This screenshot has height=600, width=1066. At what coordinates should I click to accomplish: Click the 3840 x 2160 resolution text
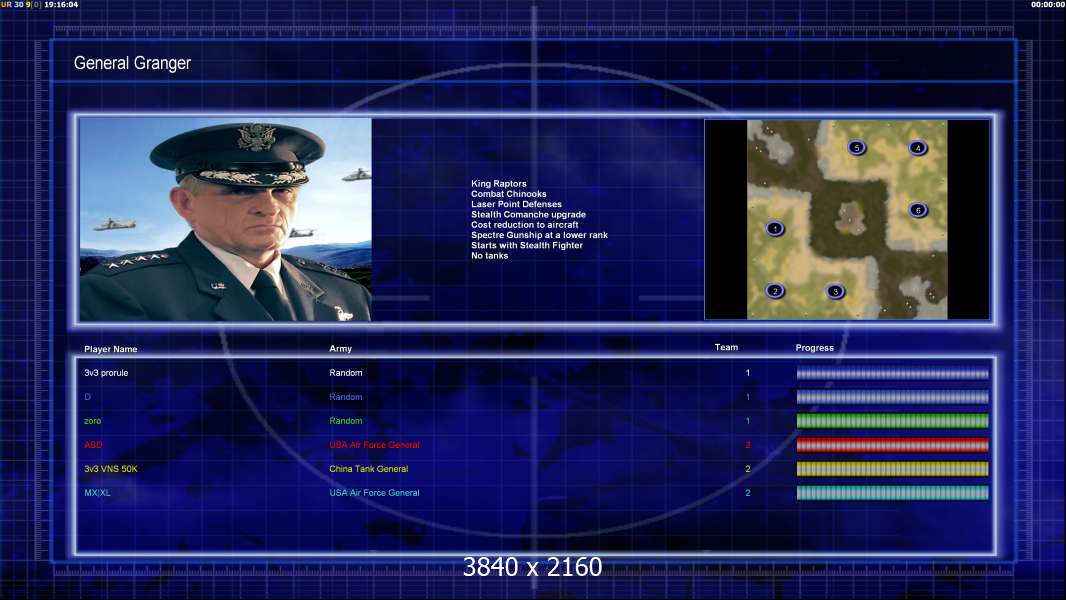tap(532, 567)
